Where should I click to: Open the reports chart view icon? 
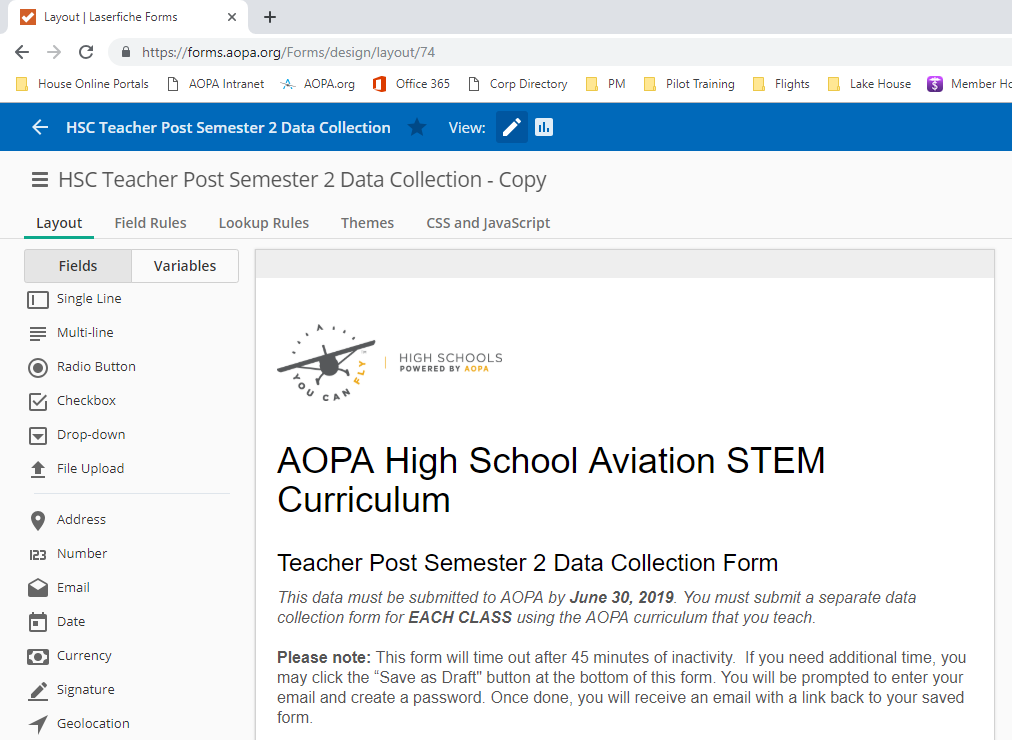[x=544, y=127]
